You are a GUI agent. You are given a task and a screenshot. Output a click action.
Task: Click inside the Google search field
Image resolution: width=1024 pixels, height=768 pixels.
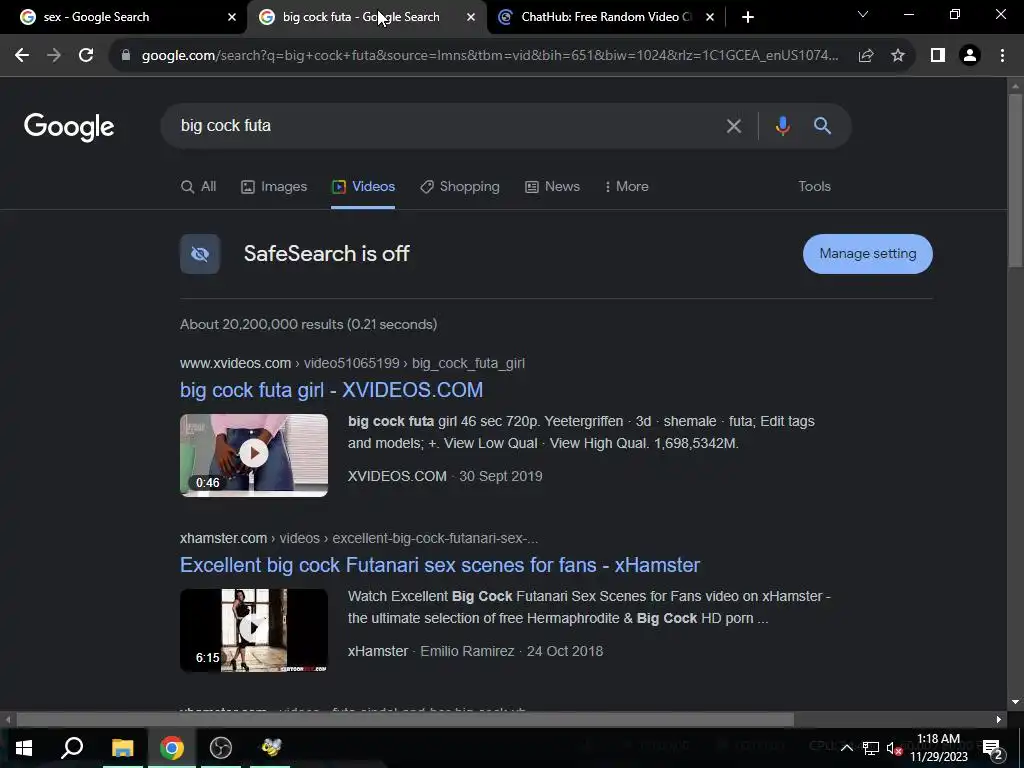point(444,125)
